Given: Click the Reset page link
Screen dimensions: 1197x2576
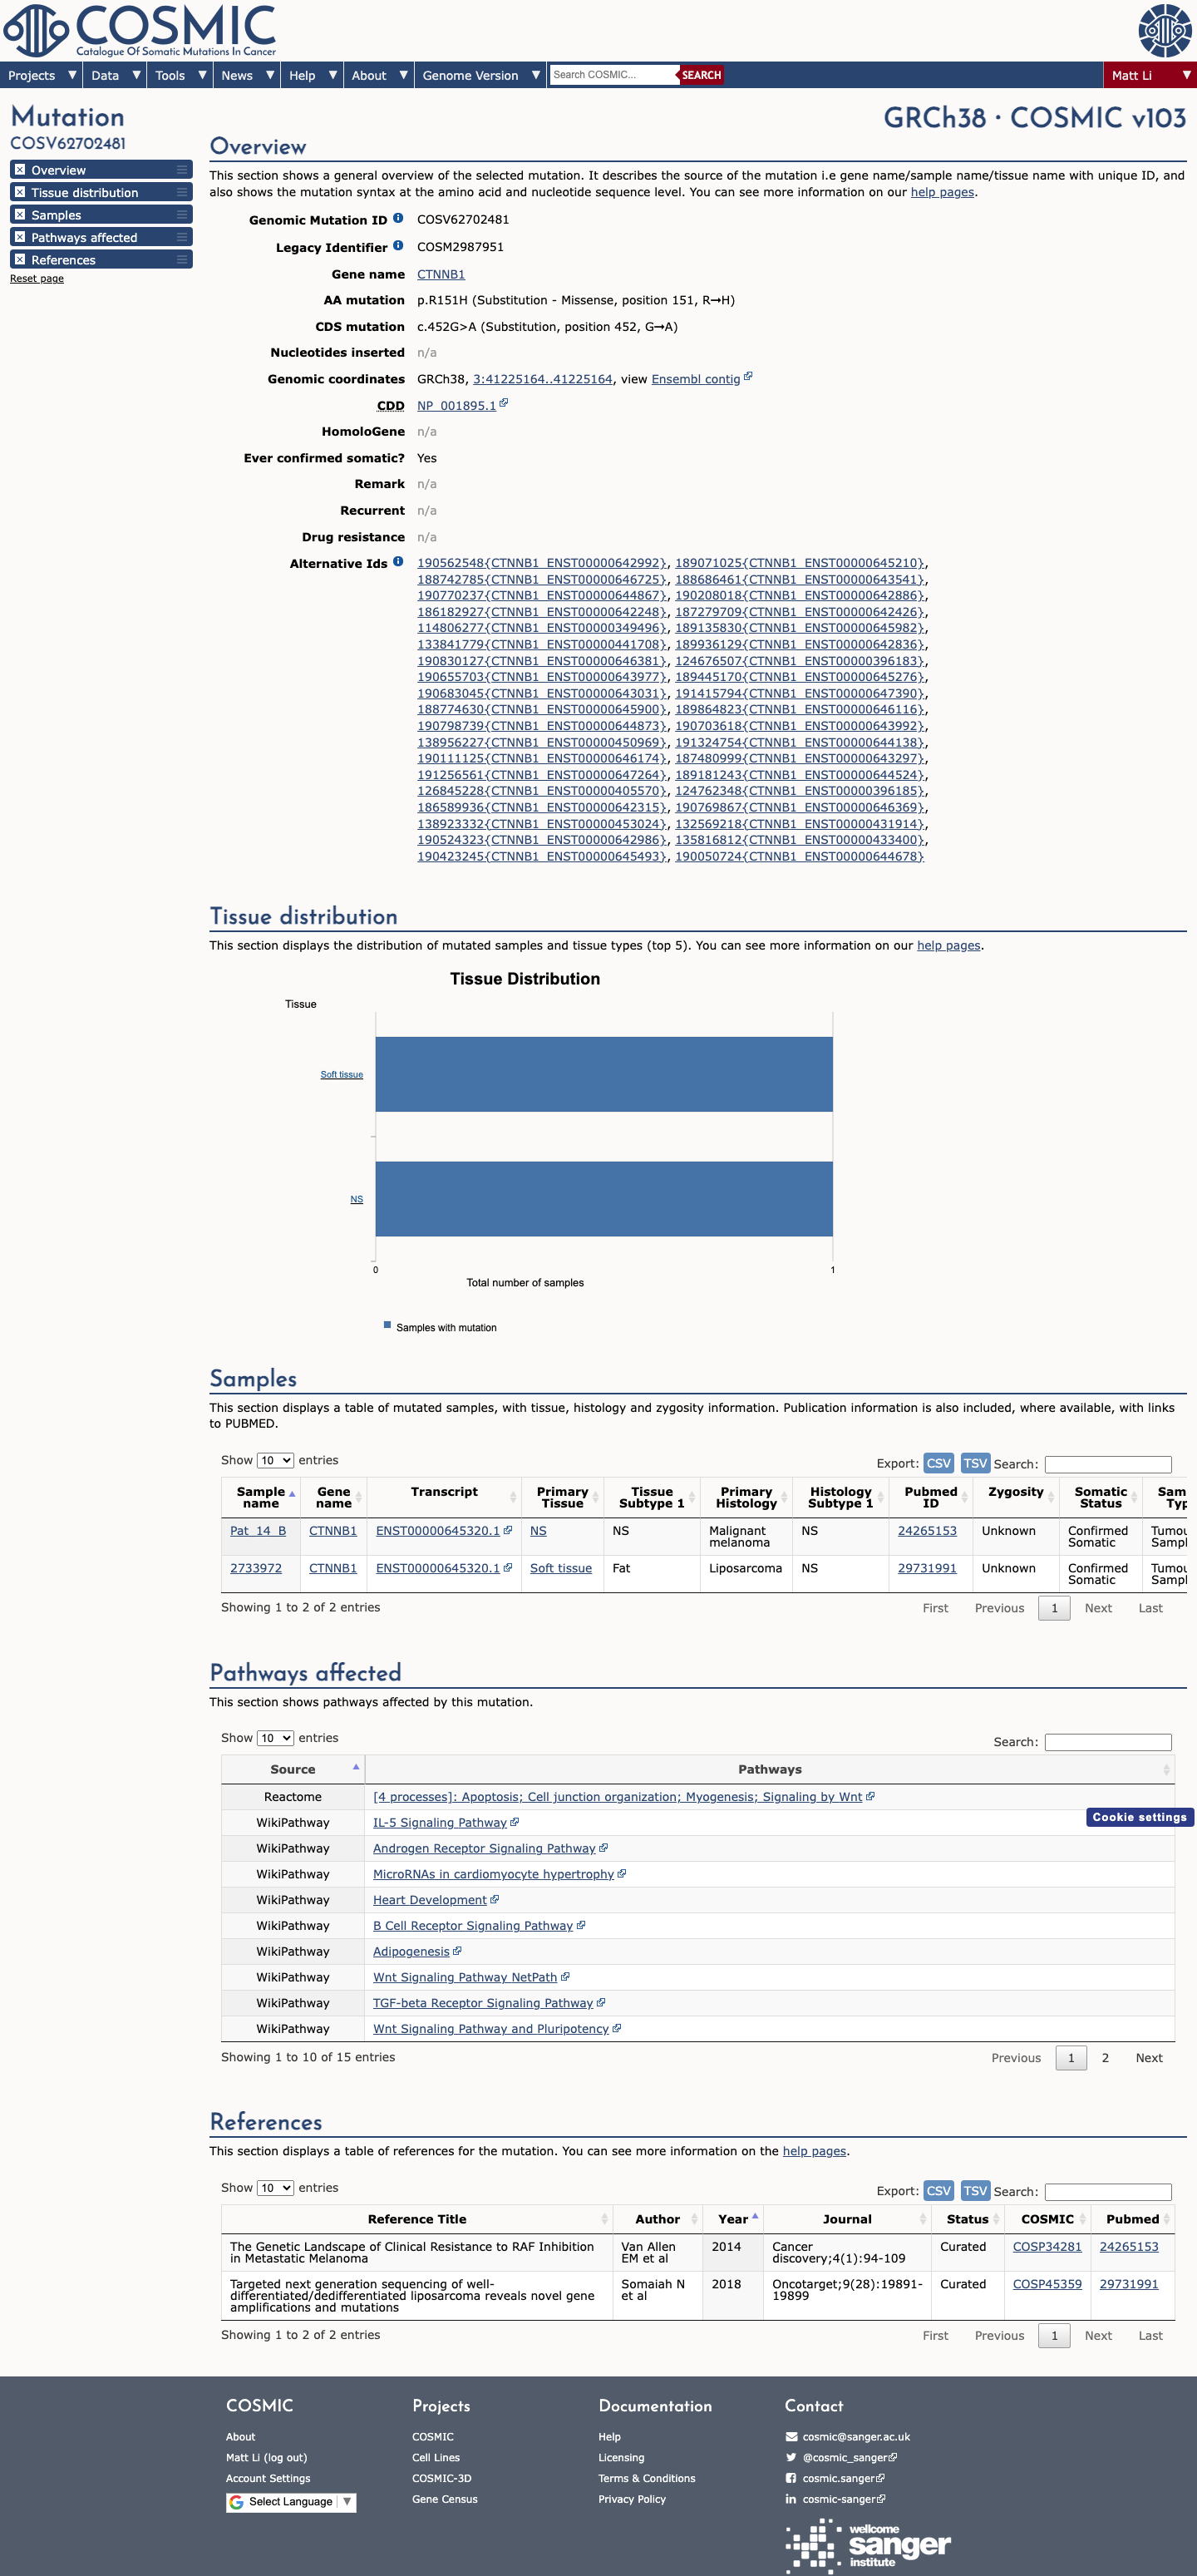Looking at the screenshot, I should pos(37,279).
